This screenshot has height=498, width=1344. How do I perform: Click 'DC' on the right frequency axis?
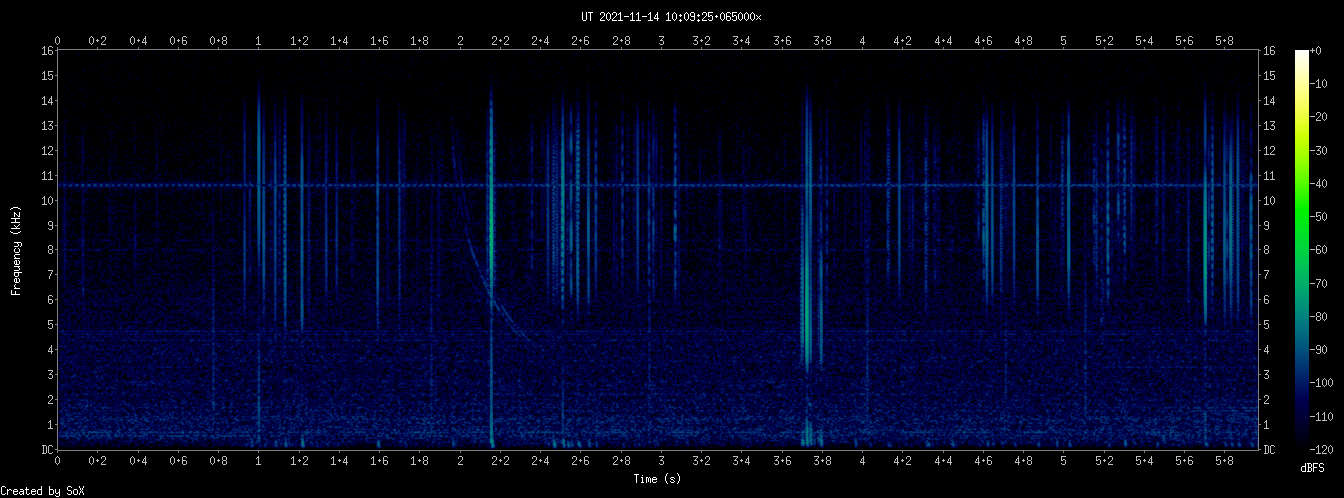click(1270, 450)
